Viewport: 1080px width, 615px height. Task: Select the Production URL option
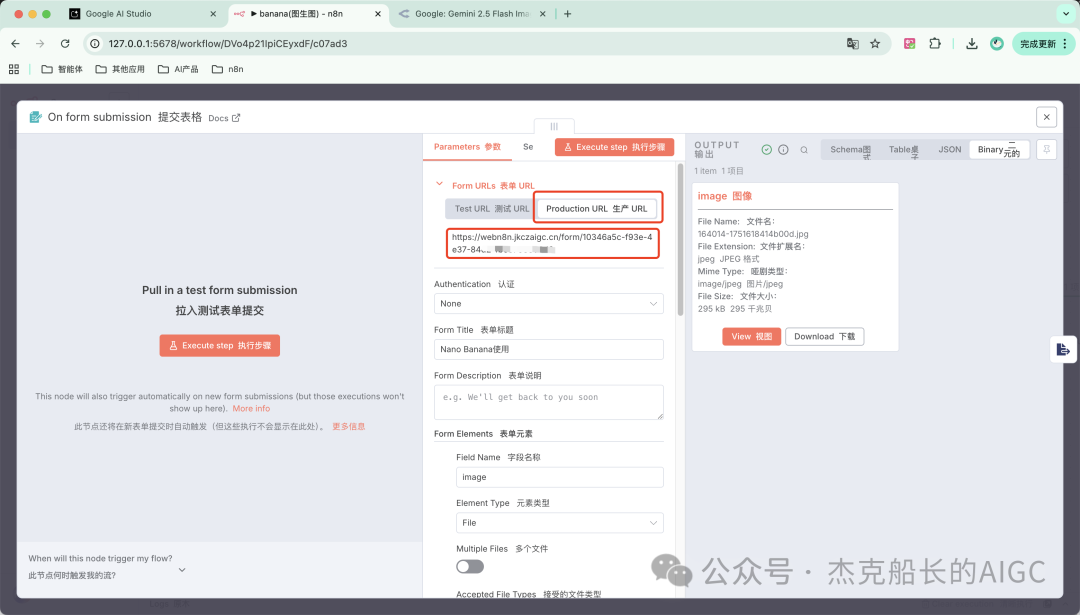596,209
